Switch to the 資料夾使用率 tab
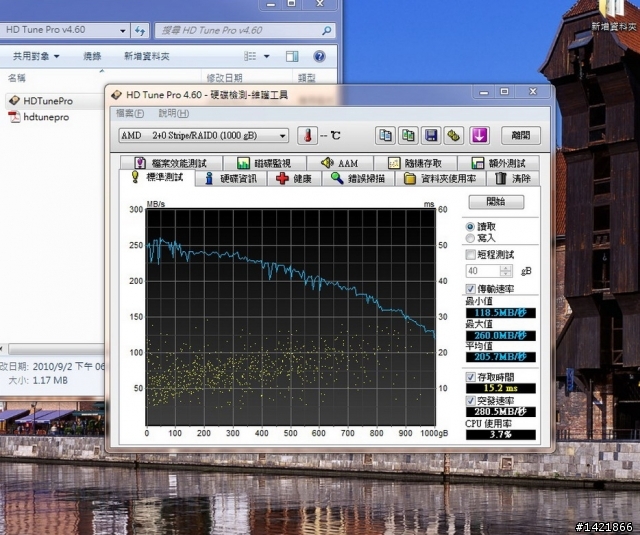Screen dimensions: 640x535 coord(440,178)
